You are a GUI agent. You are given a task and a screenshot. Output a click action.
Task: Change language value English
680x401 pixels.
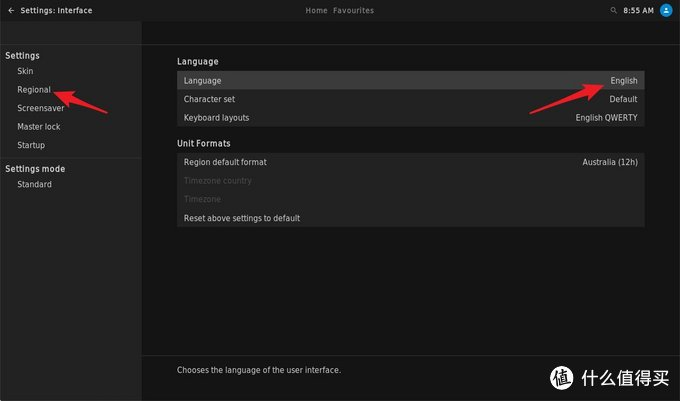623,80
